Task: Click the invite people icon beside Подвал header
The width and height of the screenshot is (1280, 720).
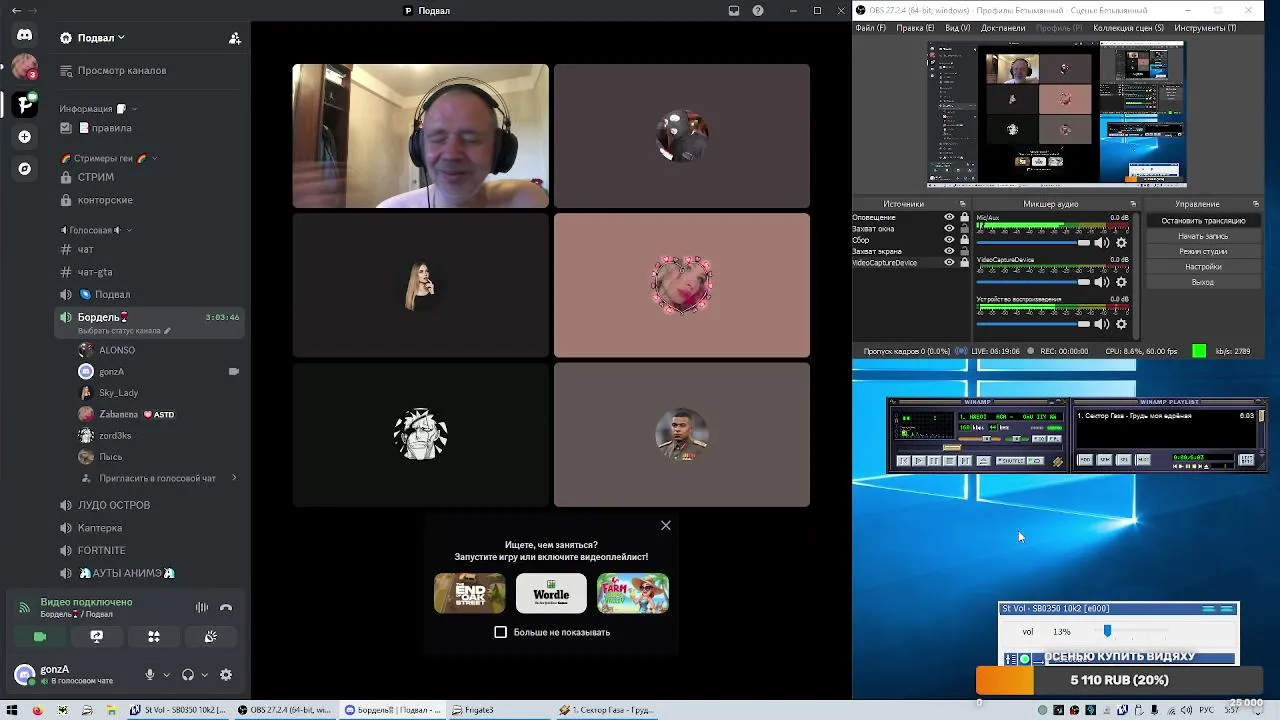Action: pos(235,38)
